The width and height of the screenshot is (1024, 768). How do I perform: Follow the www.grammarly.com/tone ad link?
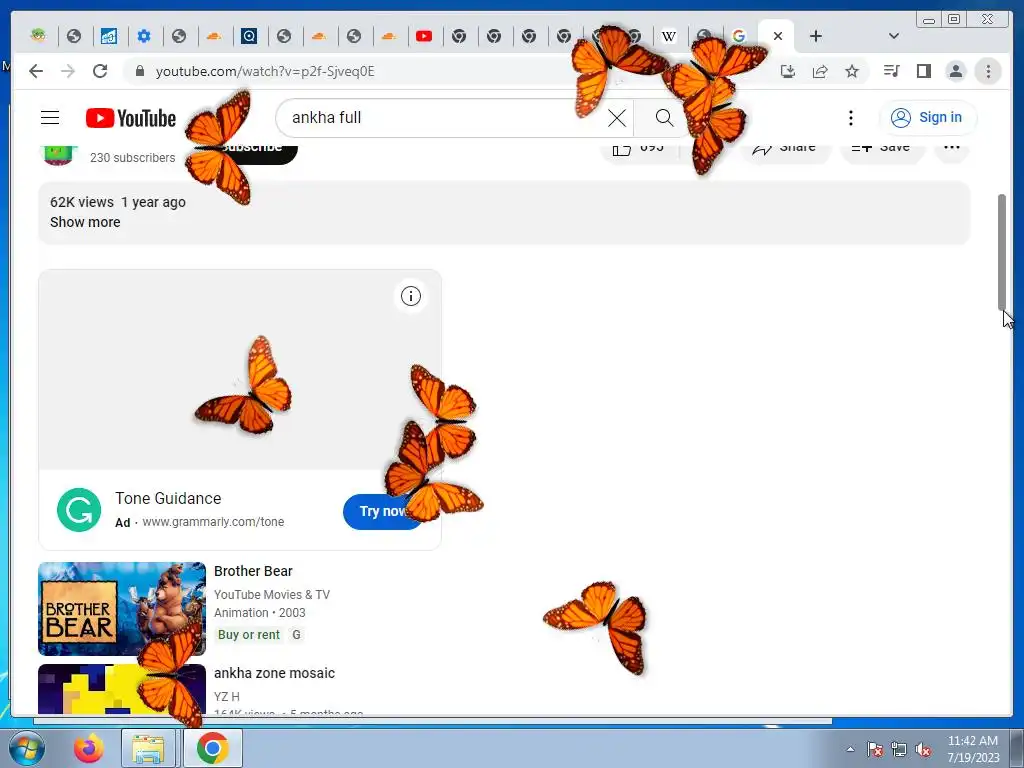tap(213, 522)
